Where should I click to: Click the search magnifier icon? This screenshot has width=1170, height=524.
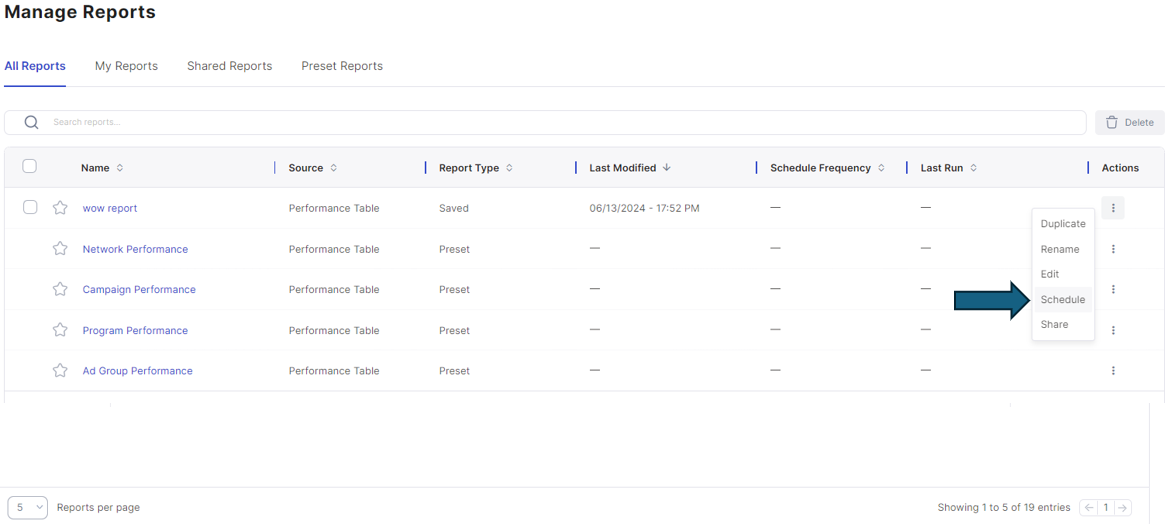[31, 122]
